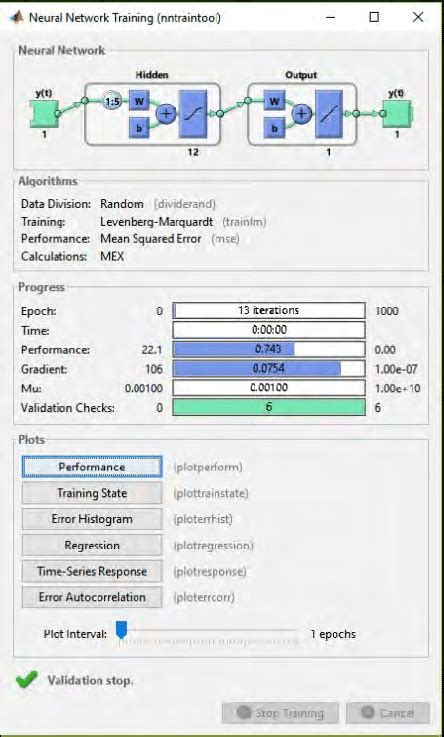Click the Performance progress bar 0.743

[269, 349]
